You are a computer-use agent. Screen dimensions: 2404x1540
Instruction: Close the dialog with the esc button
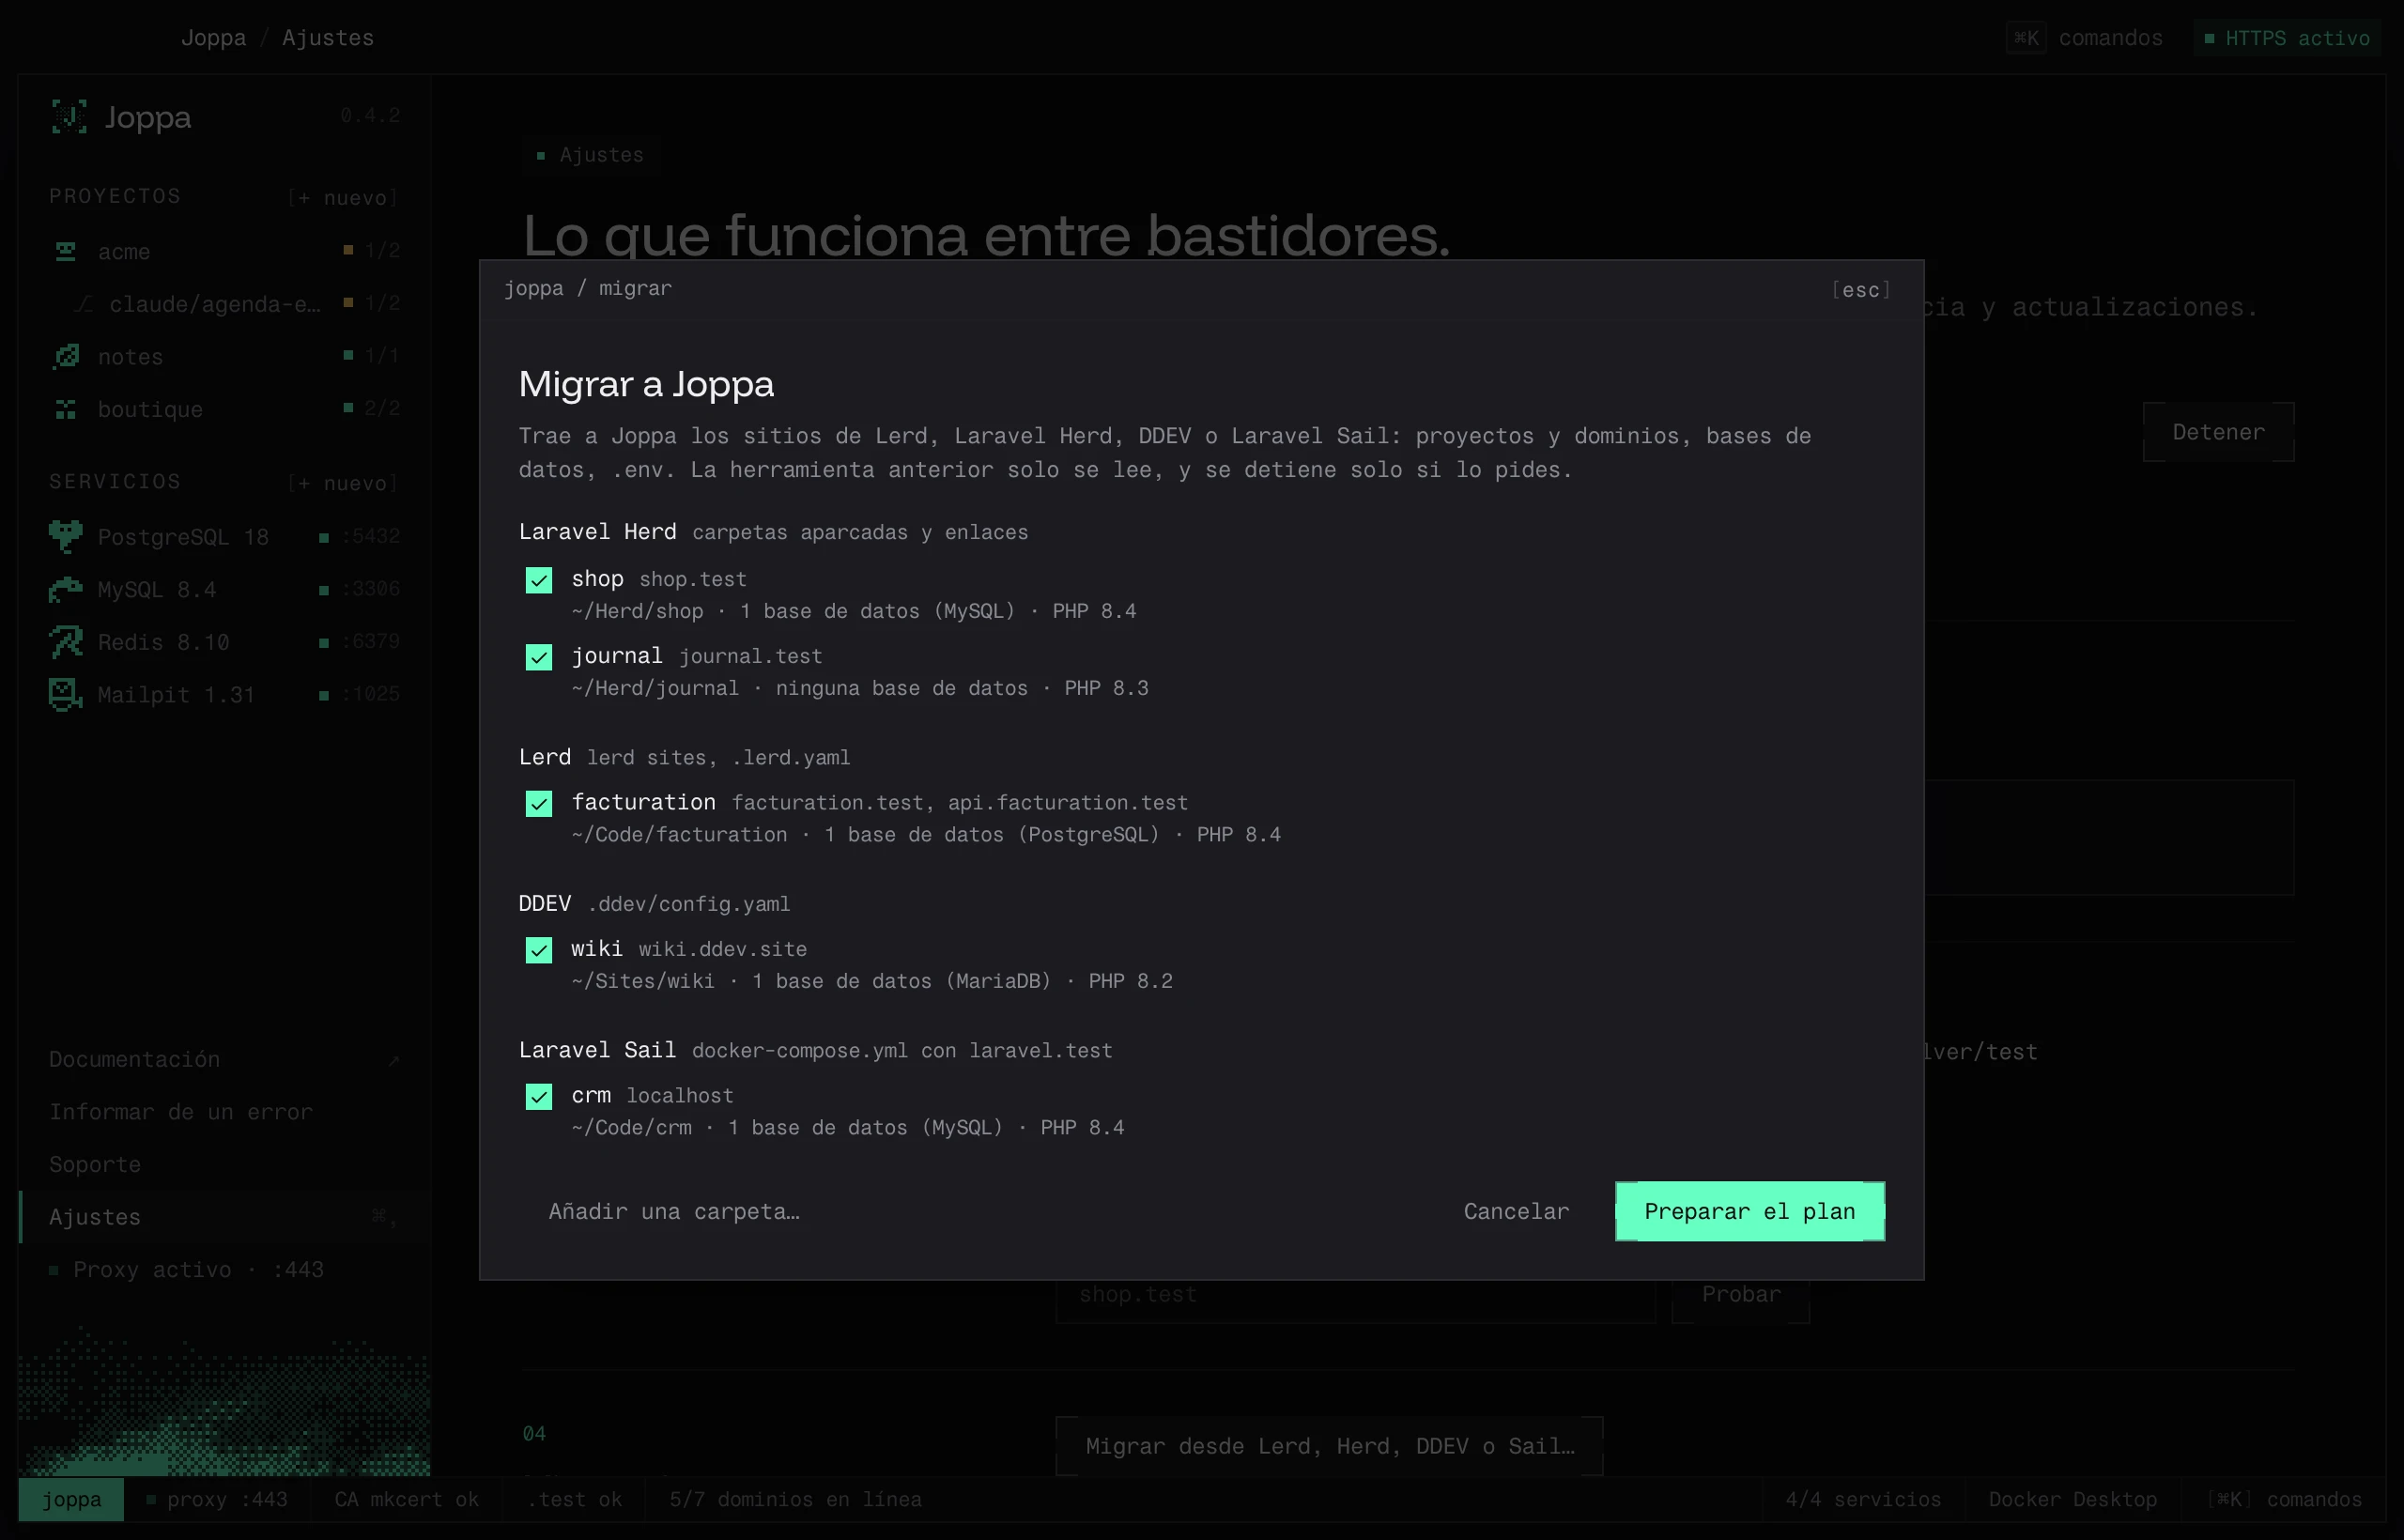(1860, 290)
